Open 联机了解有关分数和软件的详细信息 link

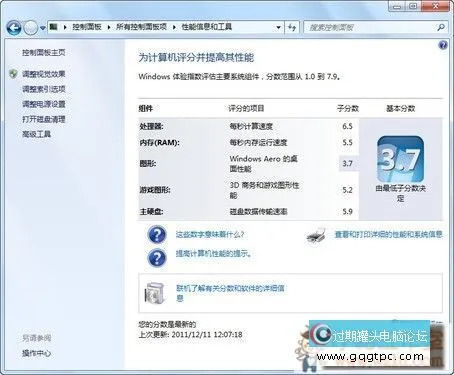pos(230,293)
